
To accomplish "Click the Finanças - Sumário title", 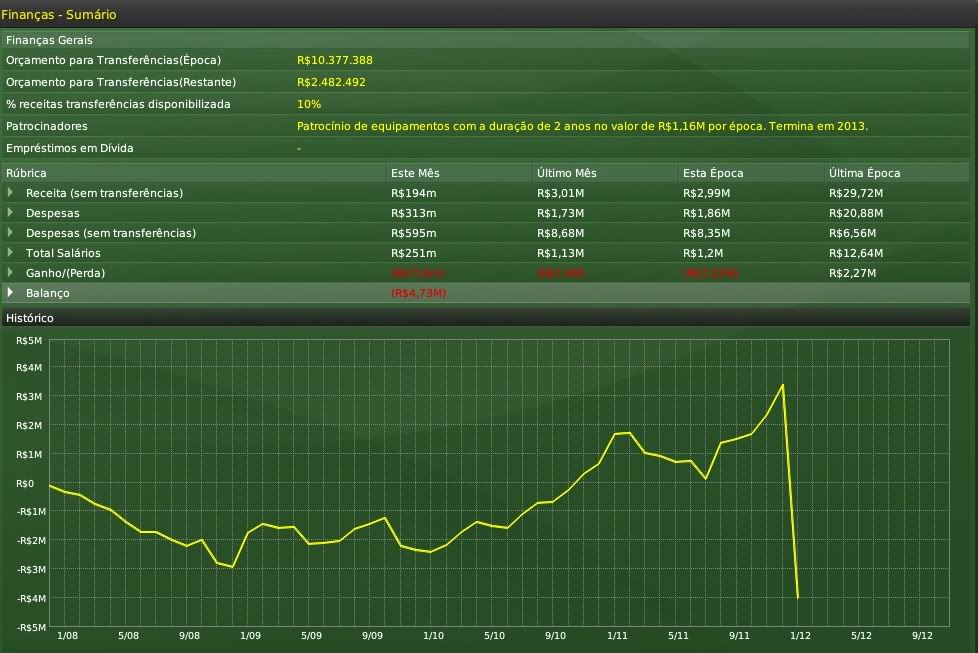I will coord(58,14).
